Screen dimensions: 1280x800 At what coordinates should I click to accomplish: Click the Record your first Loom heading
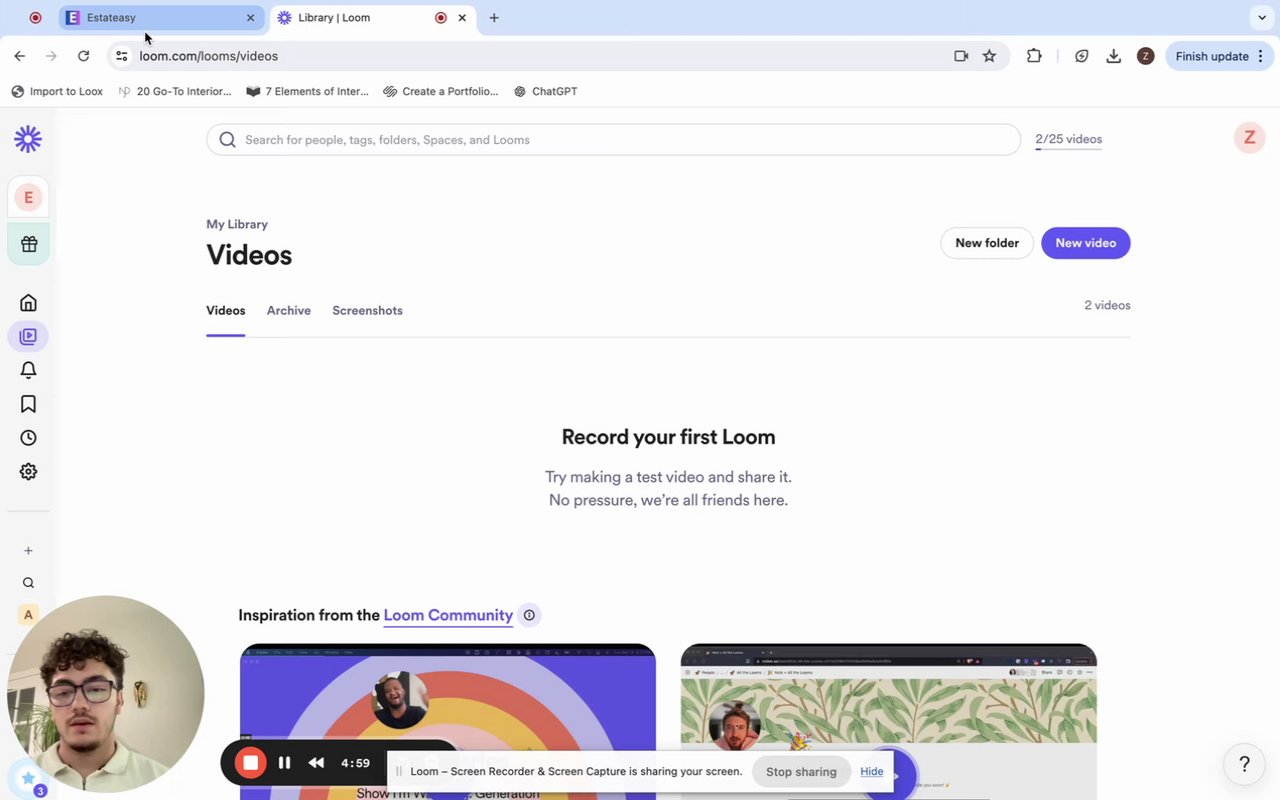(x=668, y=437)
